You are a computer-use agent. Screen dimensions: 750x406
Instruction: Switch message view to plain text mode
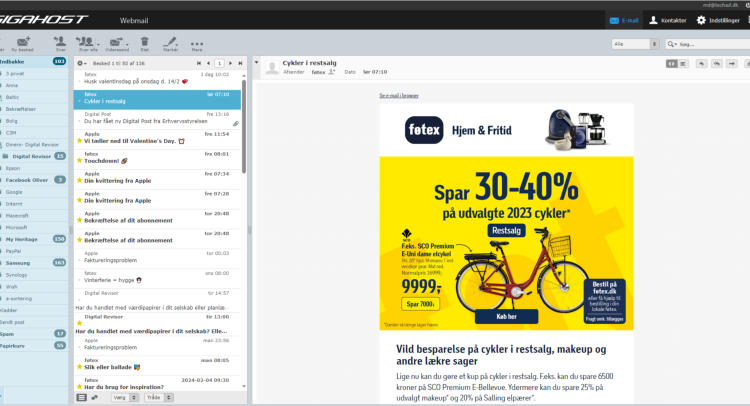pyautogui.click(x=683, y=64)
